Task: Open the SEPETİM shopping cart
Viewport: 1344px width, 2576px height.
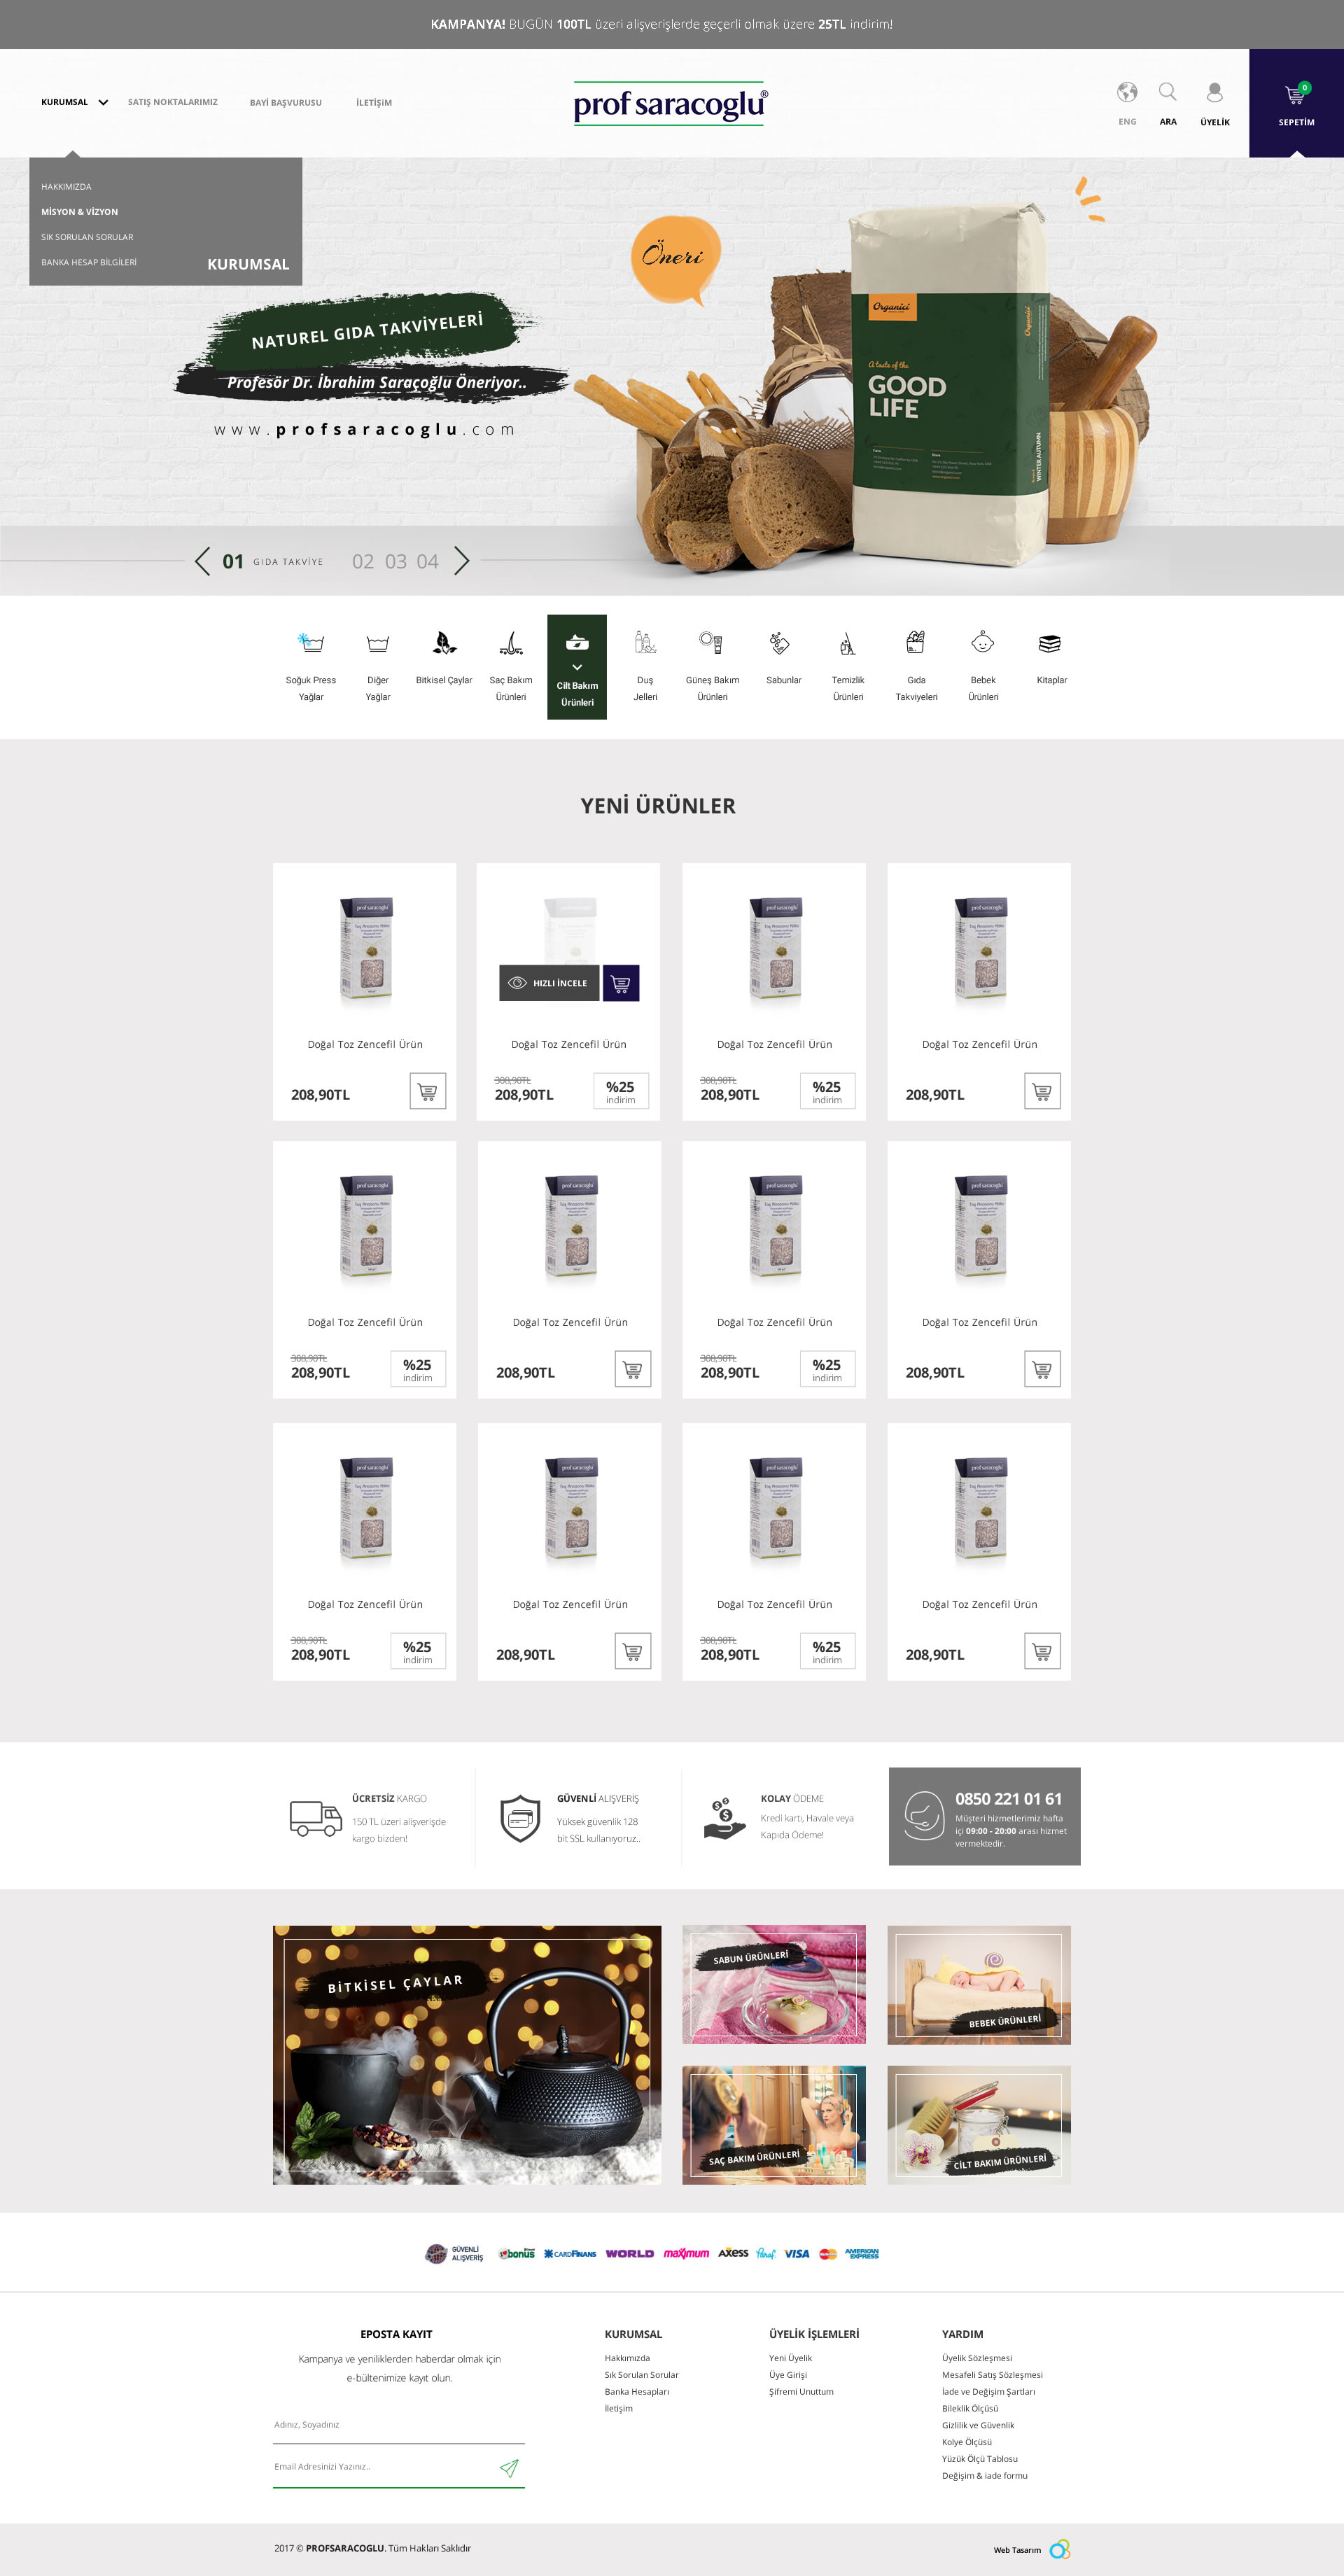Action: [1296, 103]
